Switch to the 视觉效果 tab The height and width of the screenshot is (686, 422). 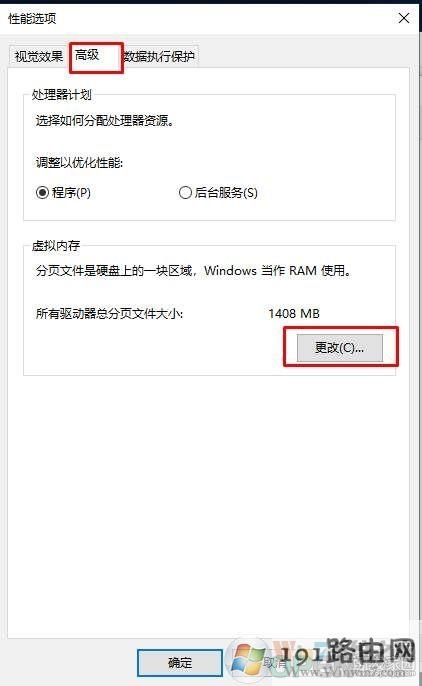coord(38,56)
